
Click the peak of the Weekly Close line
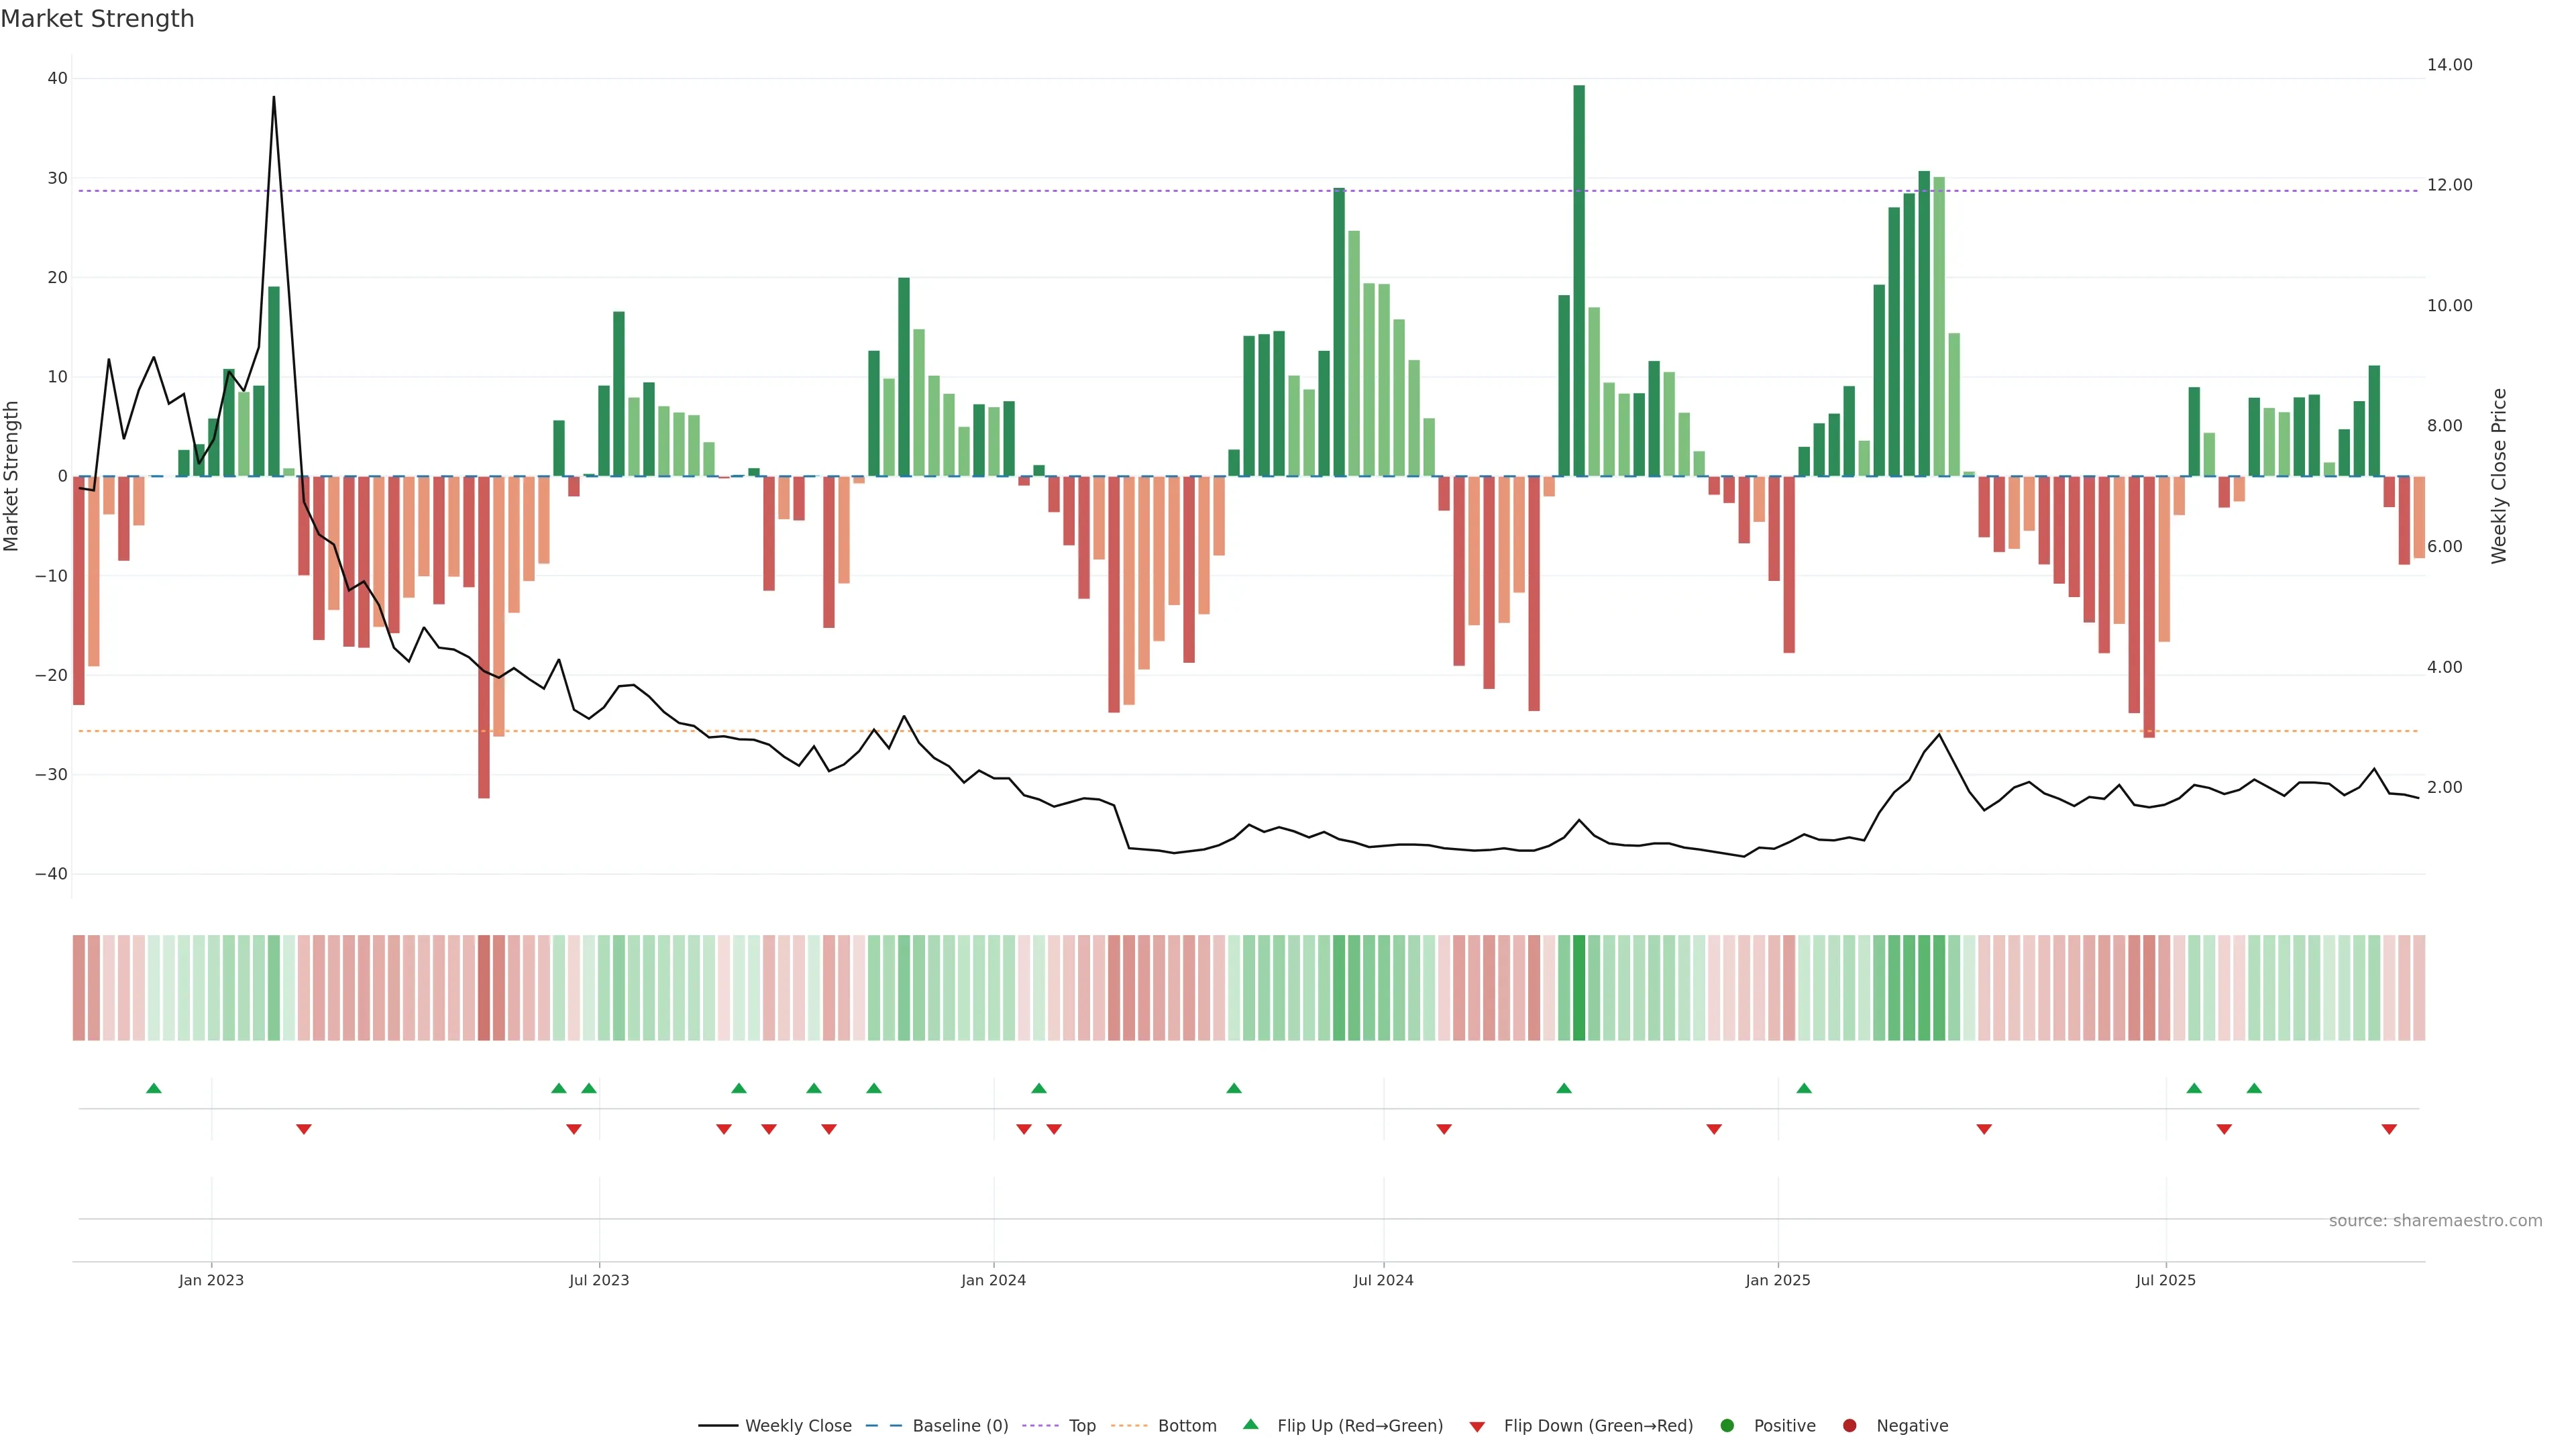(274, 98)
